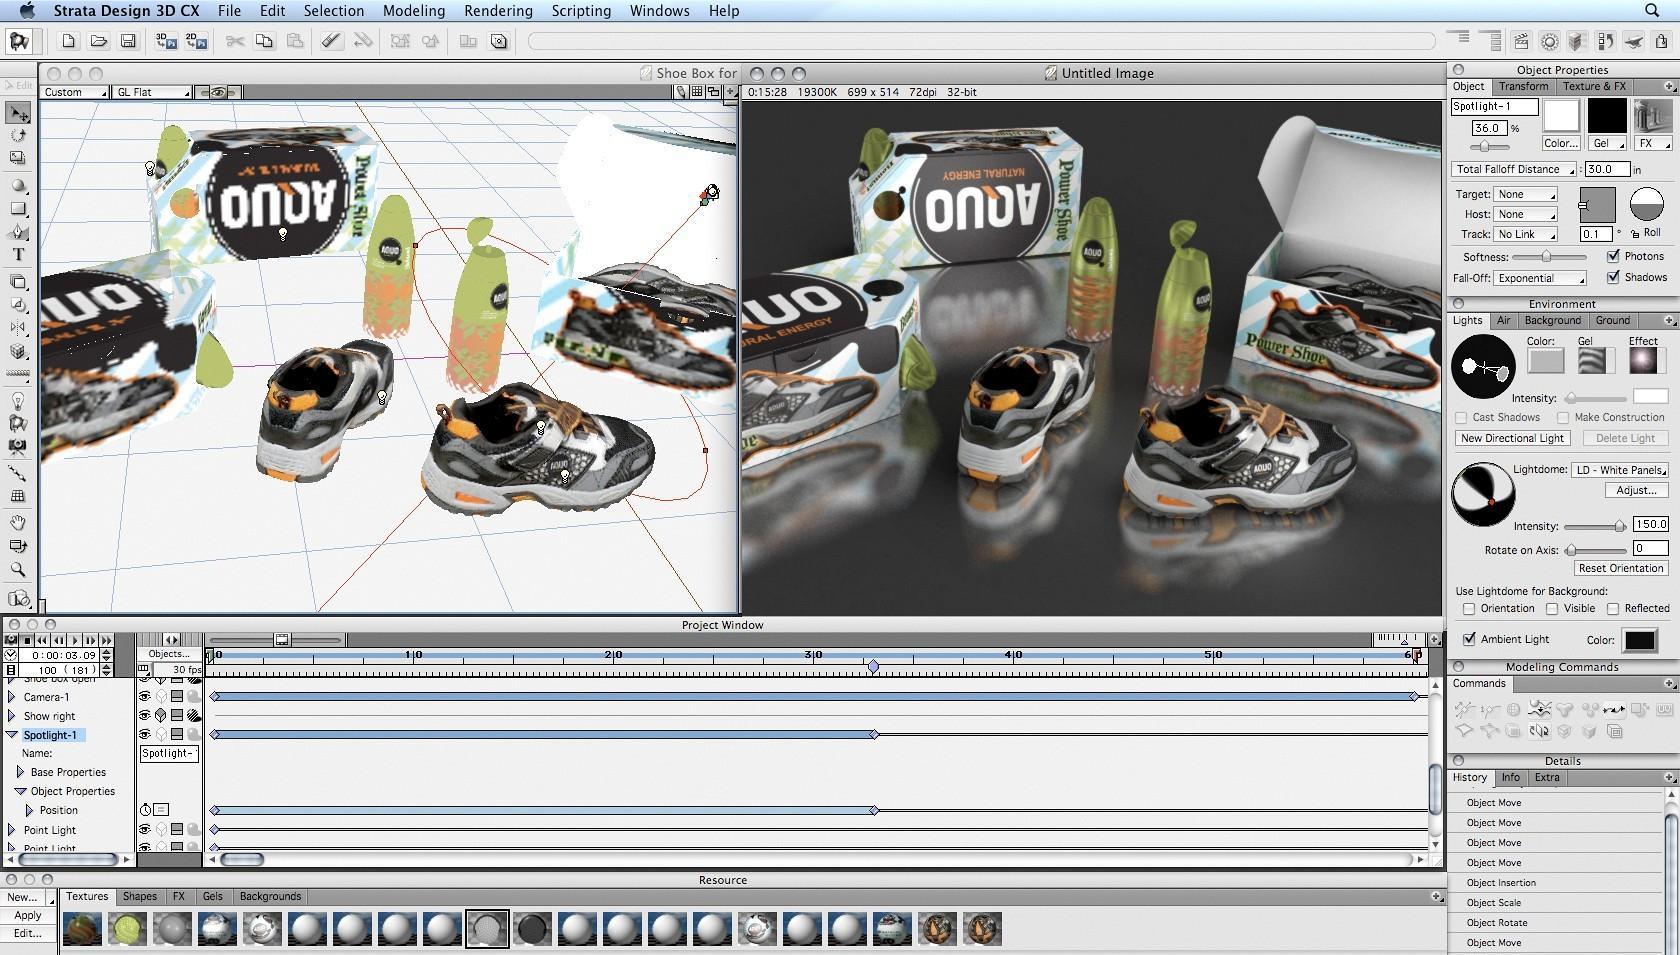Toggle visibility eye for Show right row

(x=145, y=715)
